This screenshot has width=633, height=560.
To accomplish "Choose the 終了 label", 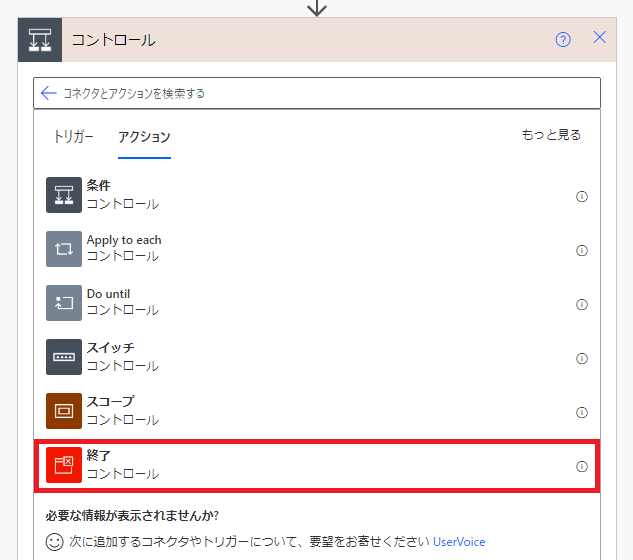I will [x=99, y=456].
